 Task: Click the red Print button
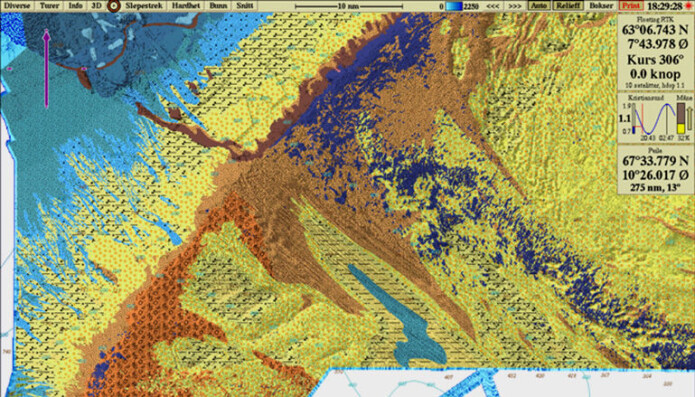[x=630, y=6]
